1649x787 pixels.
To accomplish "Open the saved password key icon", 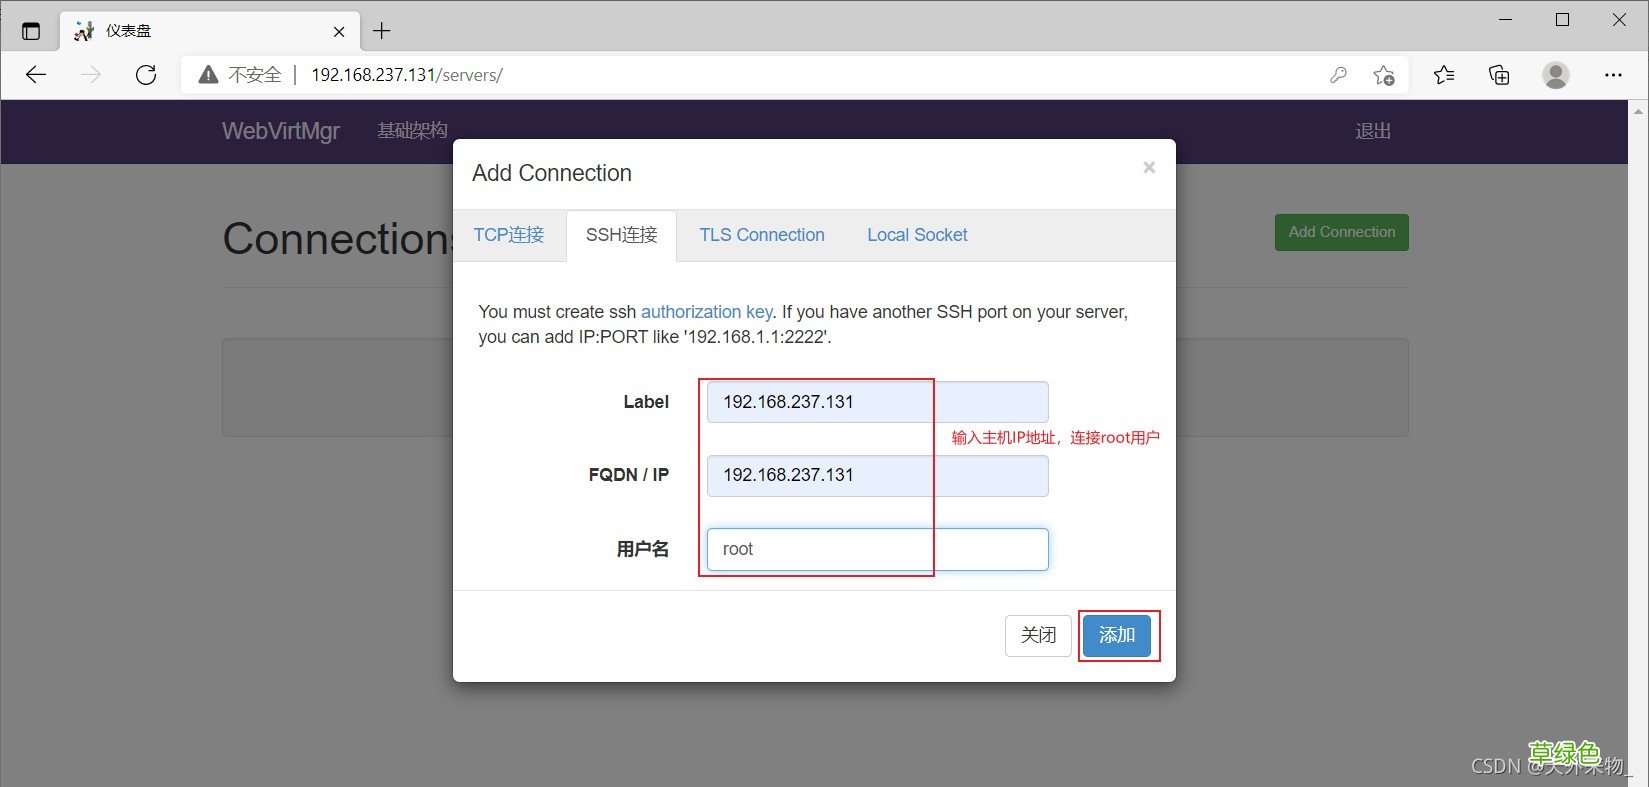I will pos(1338,75).
